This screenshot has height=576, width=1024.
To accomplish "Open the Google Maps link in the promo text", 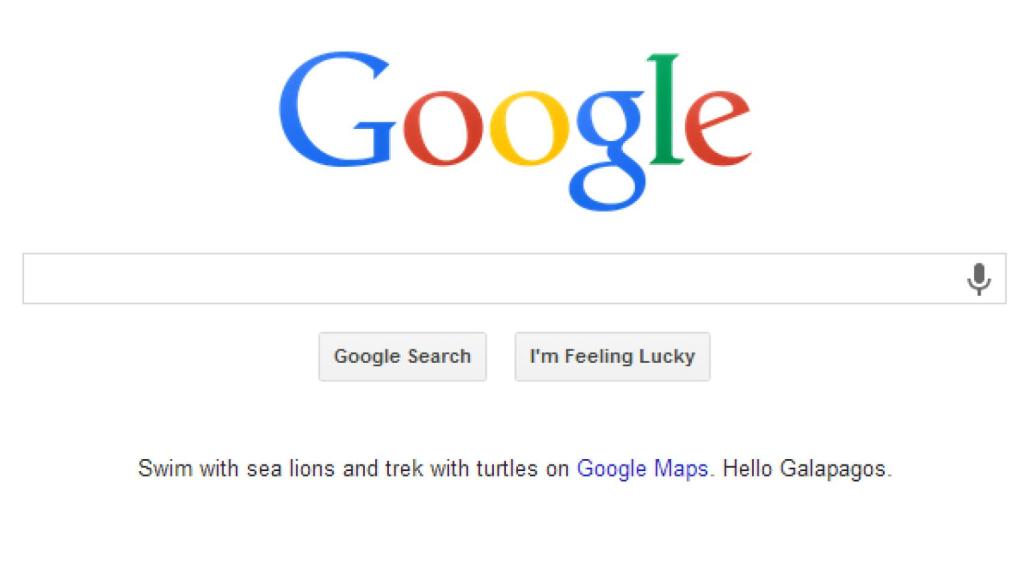I will [x=643, y=468].
